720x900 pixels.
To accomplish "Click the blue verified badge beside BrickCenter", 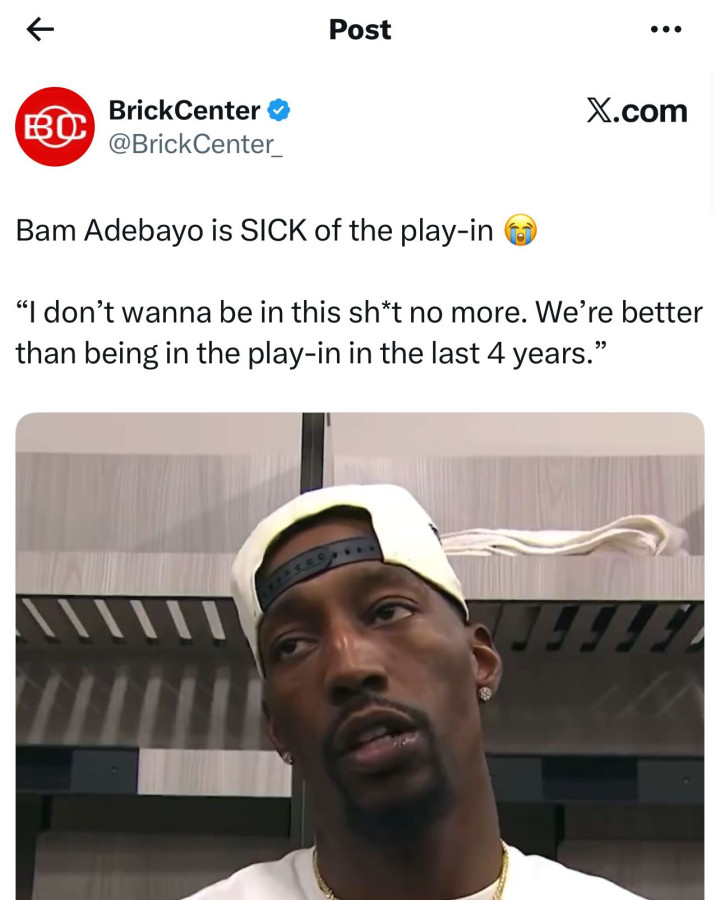I will (278, 110).
